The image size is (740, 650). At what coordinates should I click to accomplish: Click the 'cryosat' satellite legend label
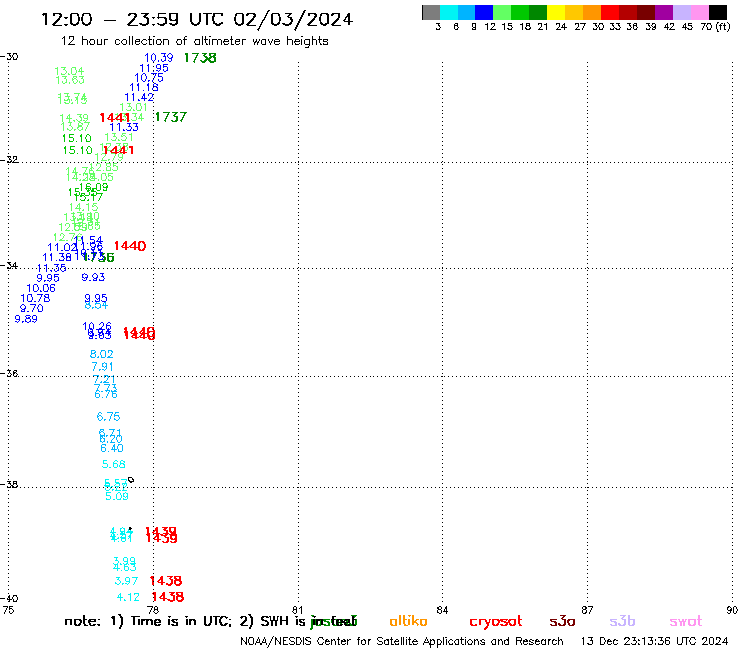(496, 622)
